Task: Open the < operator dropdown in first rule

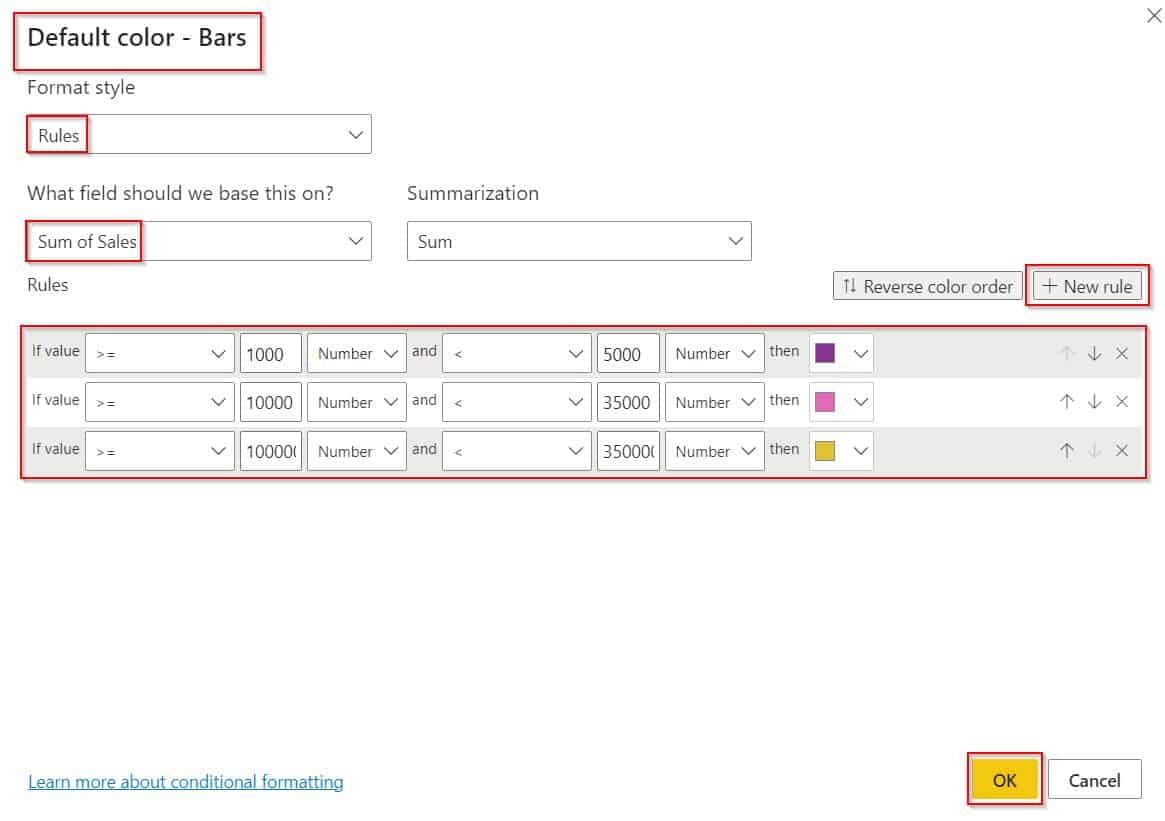Action: [516, 354]
